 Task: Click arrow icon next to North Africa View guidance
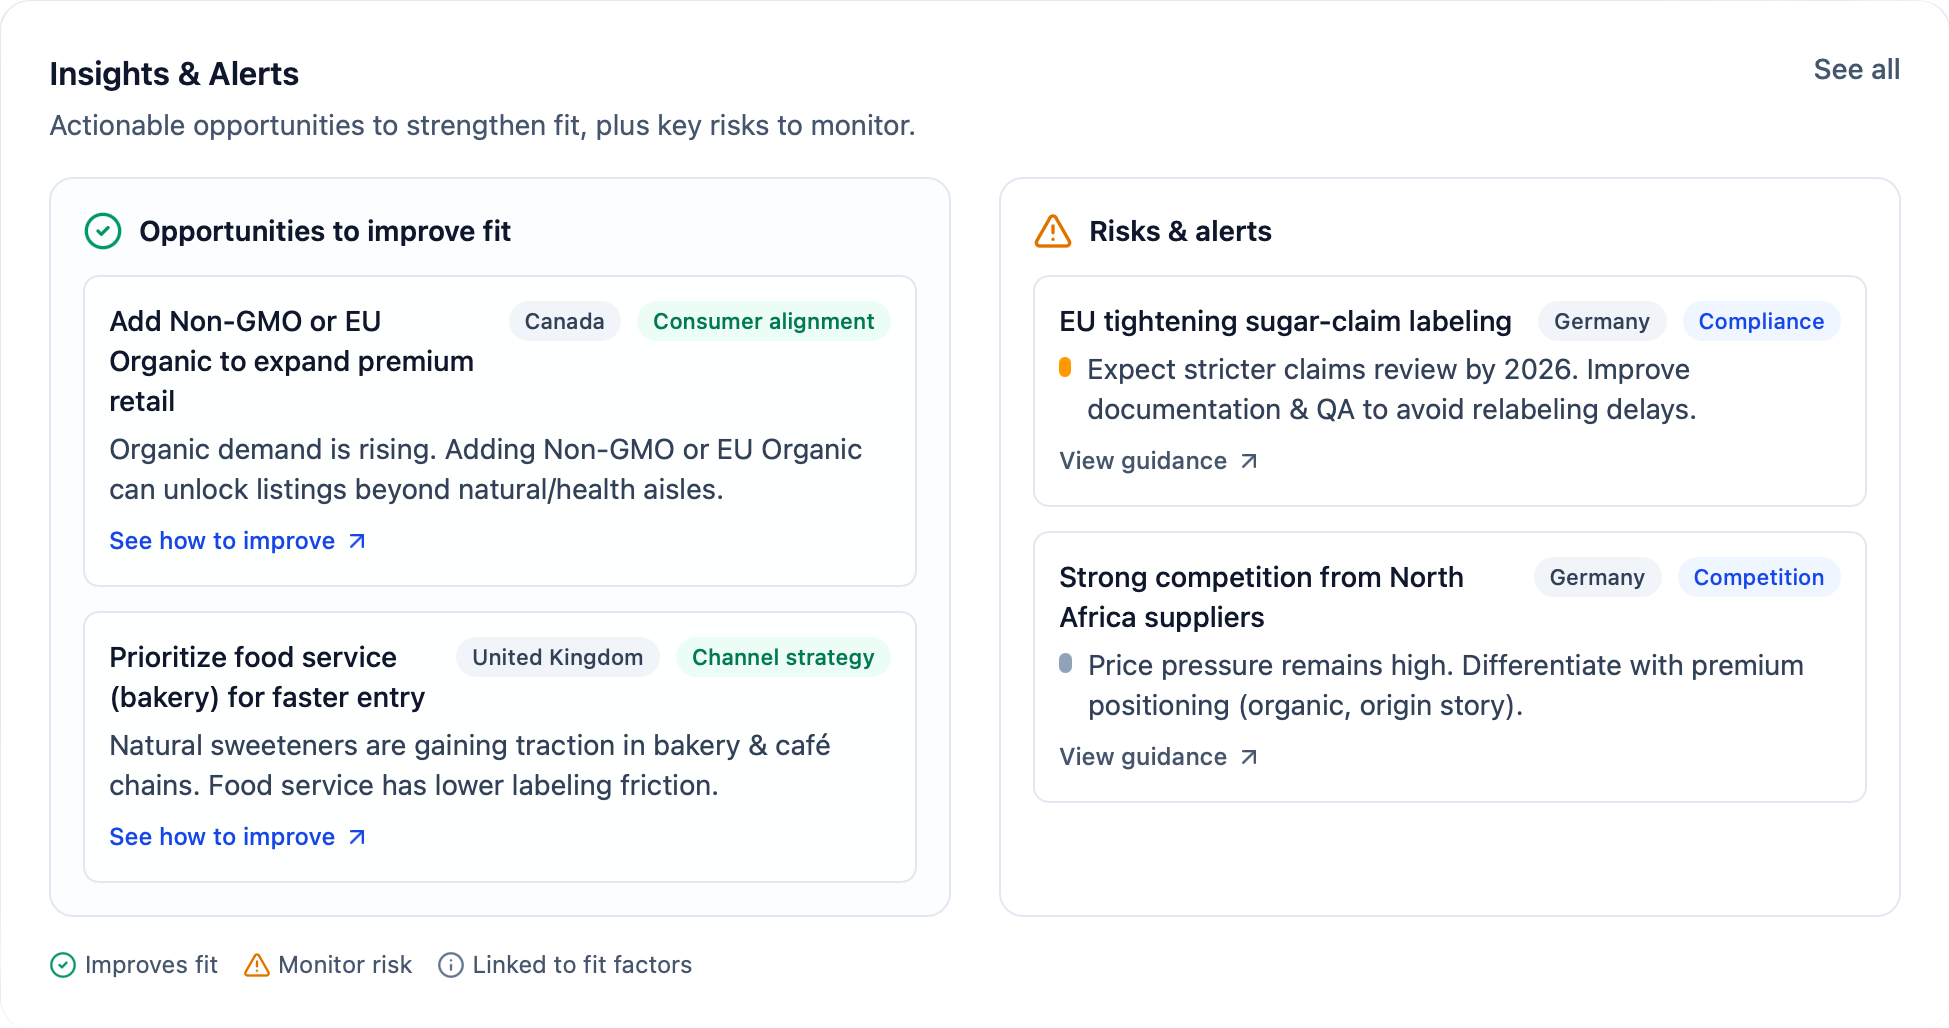tap(1249, 757)
